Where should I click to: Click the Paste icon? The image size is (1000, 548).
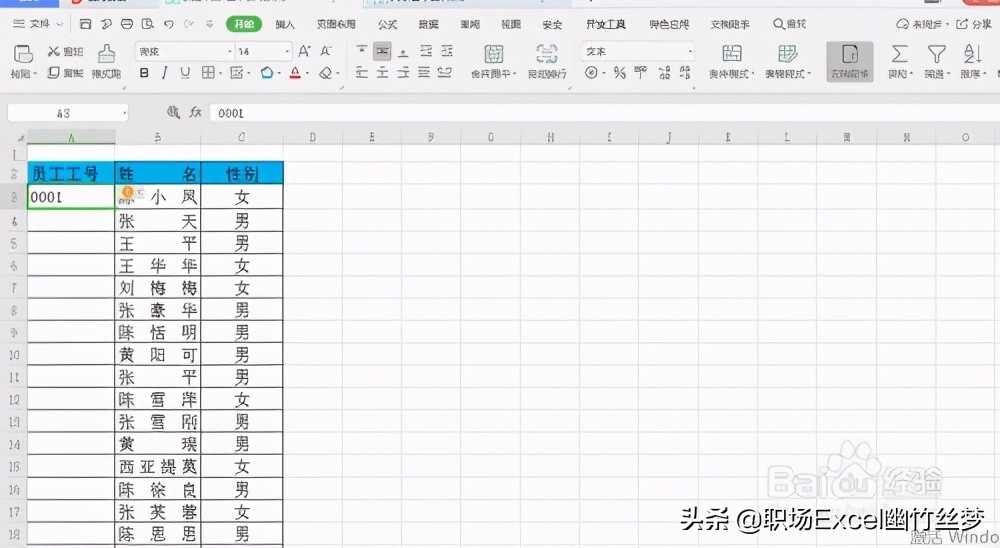tap(24, 54)
